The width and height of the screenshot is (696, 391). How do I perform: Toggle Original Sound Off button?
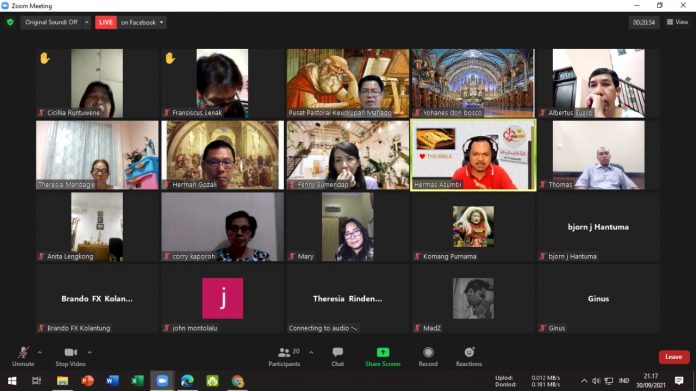tap(51, 22)
